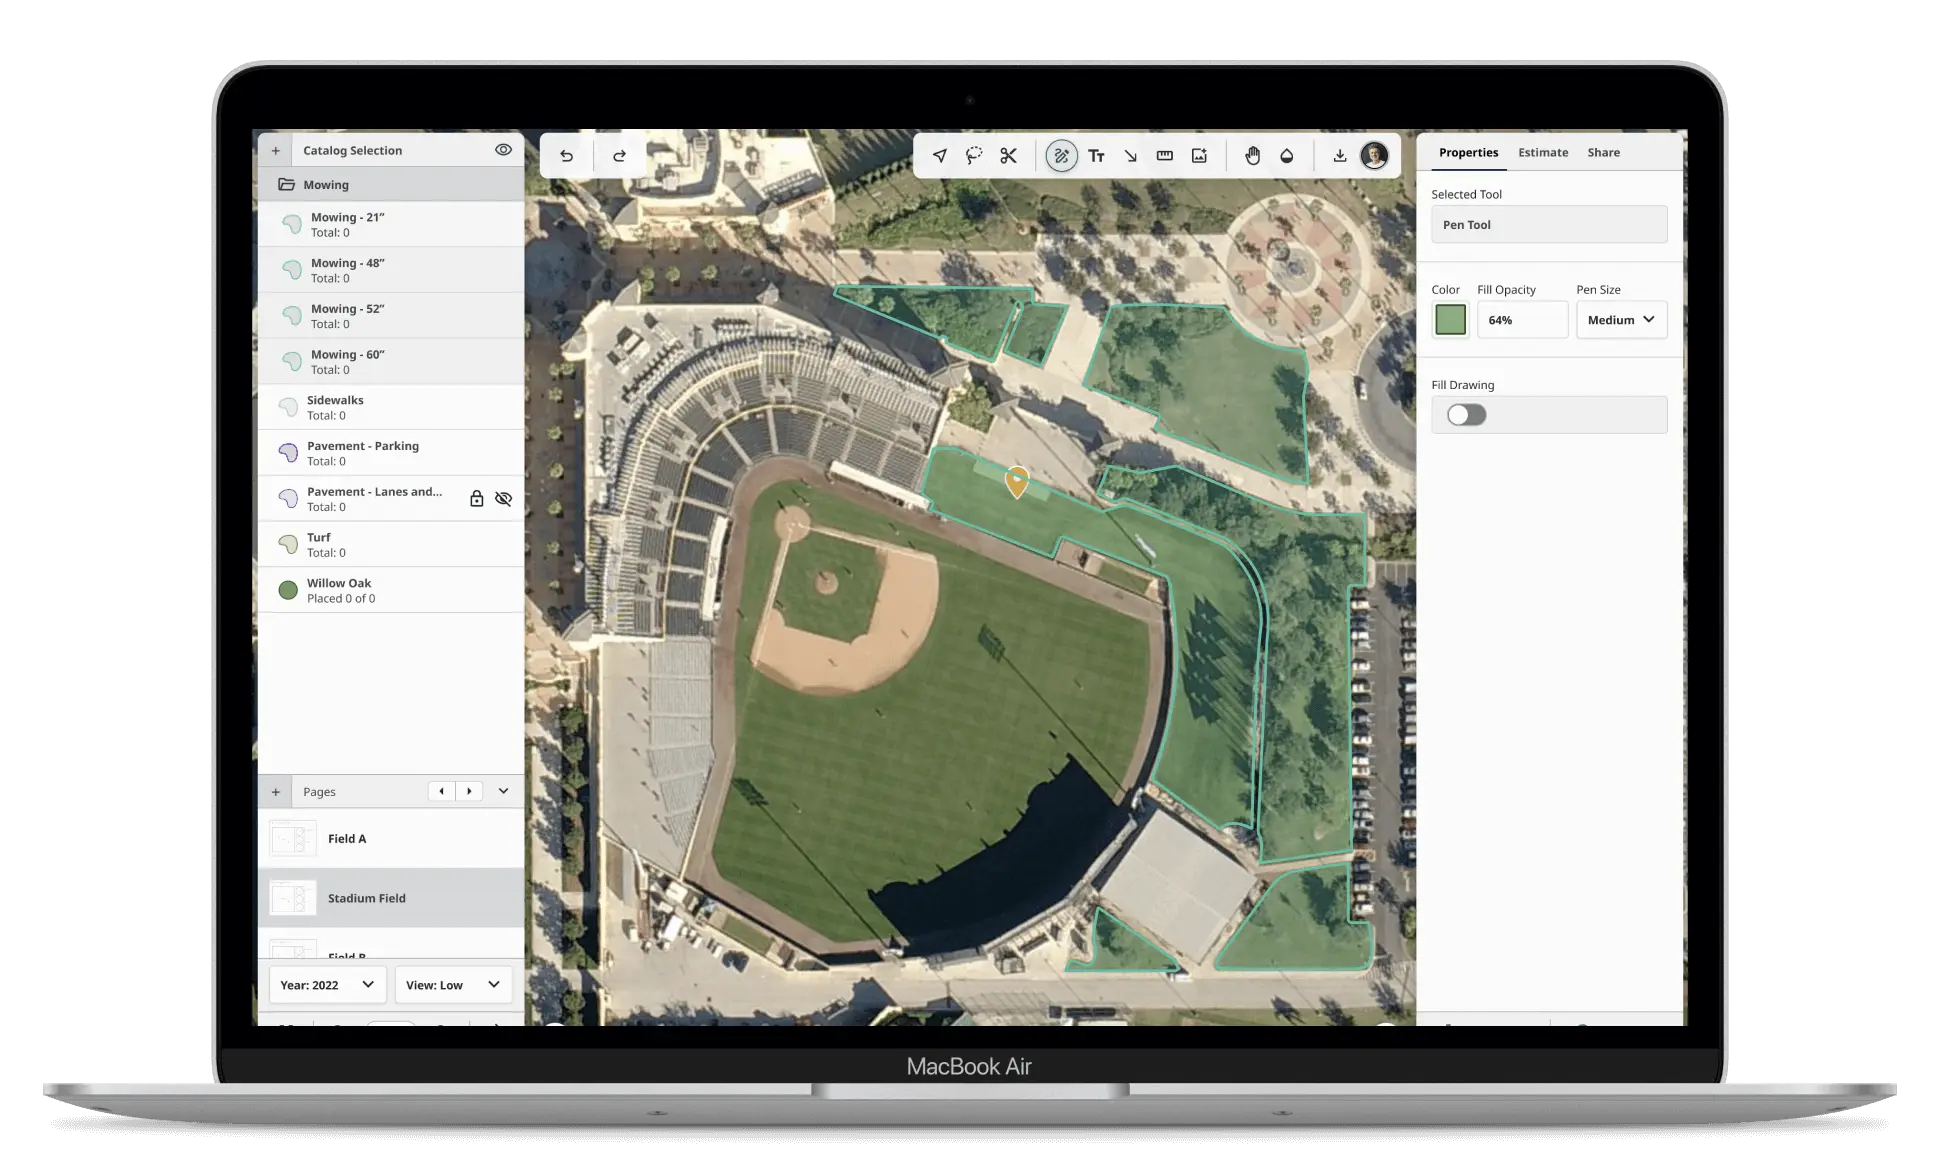Click the Fill Opacity input field
The height and width of the screenshot is (1155, 1940).
tap(1521, 320)
